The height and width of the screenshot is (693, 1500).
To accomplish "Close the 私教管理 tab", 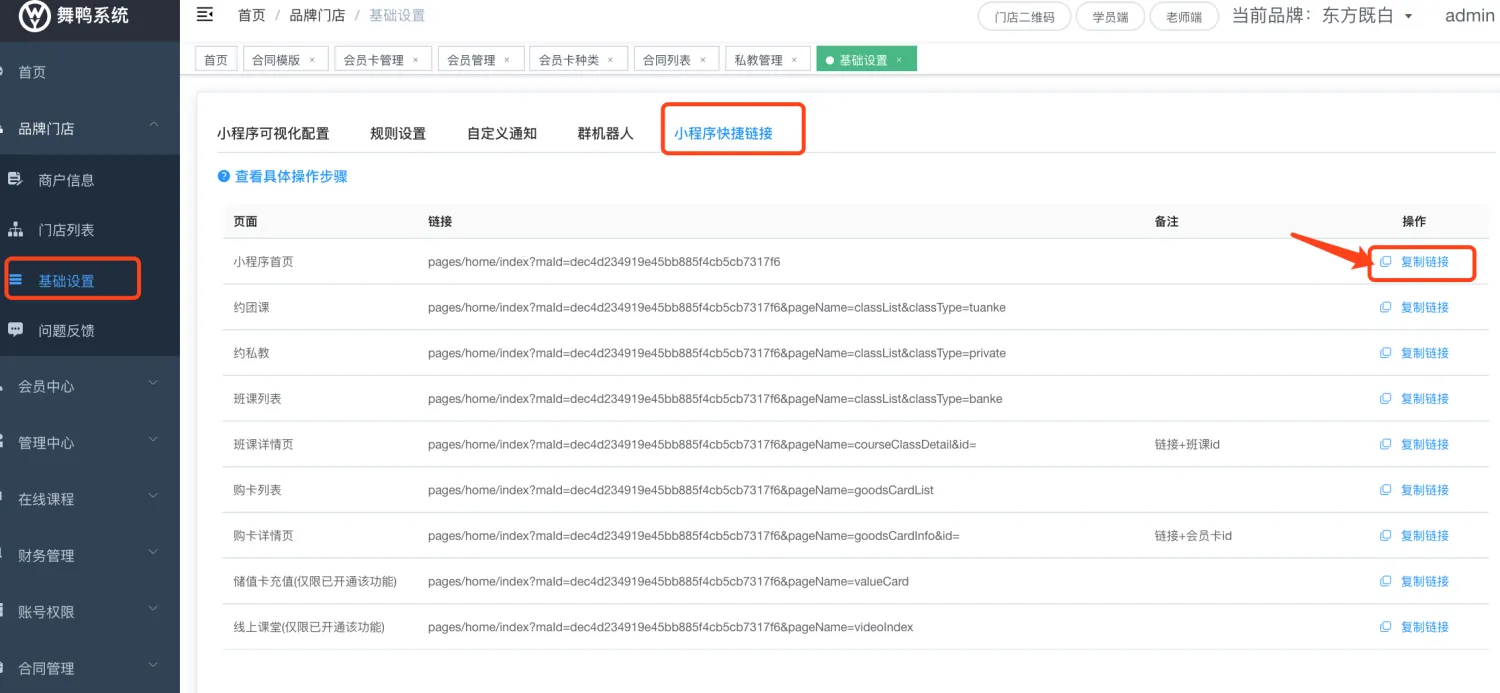I will tap(795, 60).
